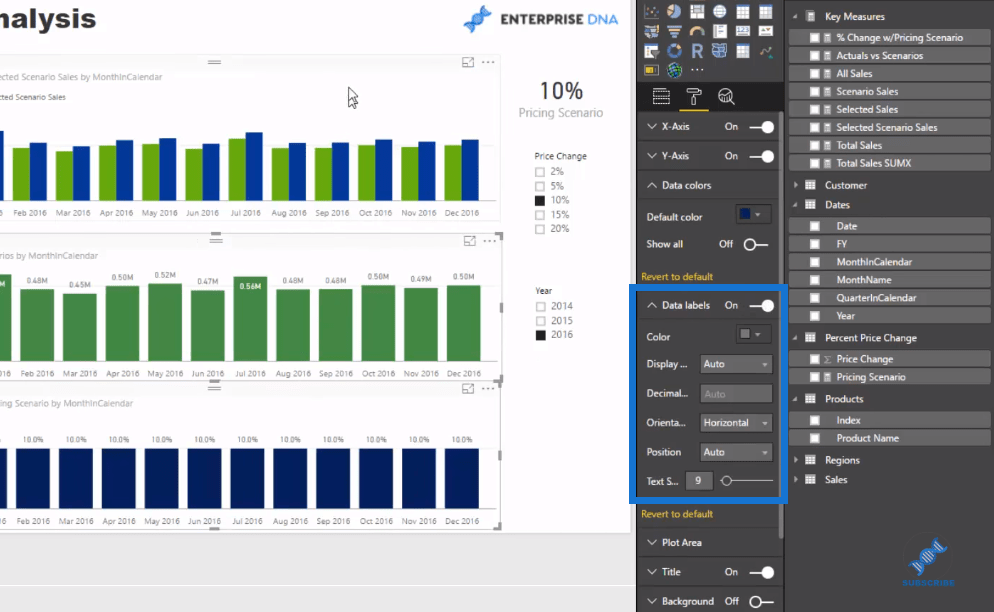The height and width of the screenshot is (612, 994).
Task: Select the filled map visualization
Action: (x=651, y=31)
